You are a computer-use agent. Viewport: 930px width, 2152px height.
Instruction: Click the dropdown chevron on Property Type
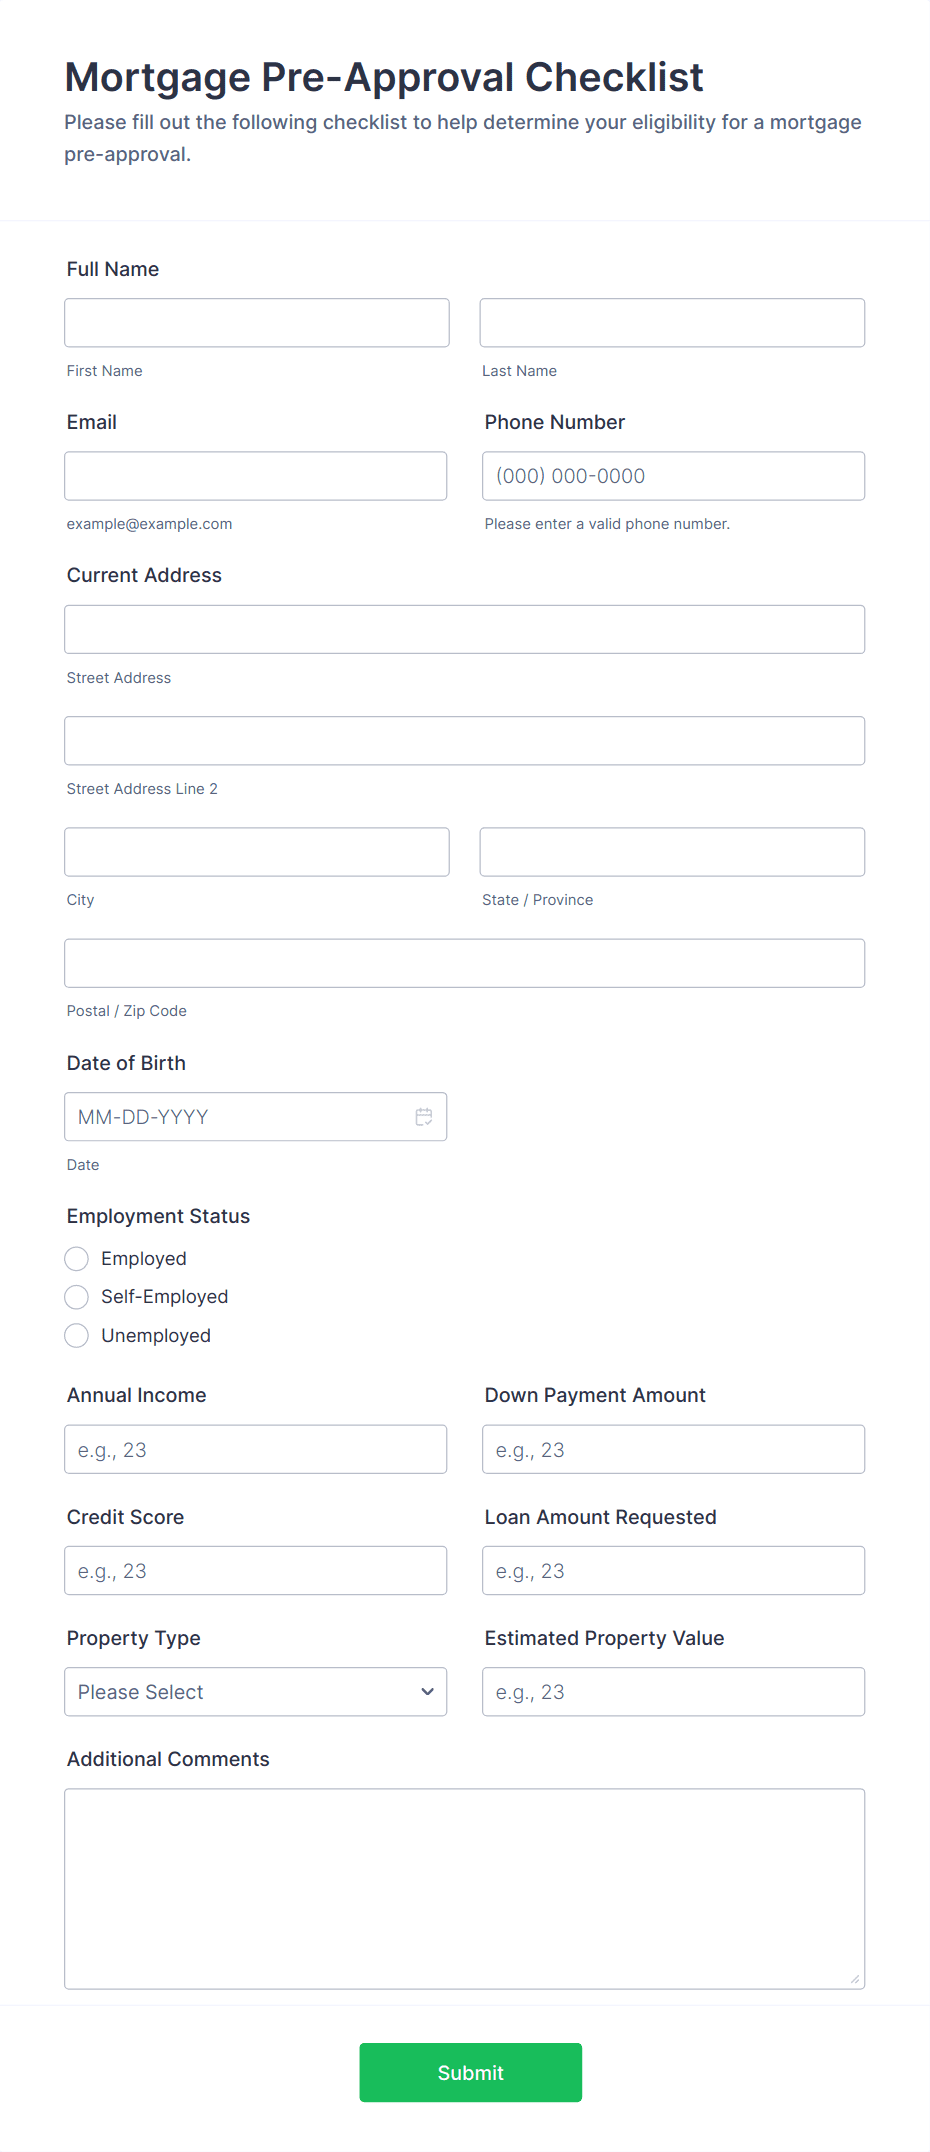pos(424,1691)
